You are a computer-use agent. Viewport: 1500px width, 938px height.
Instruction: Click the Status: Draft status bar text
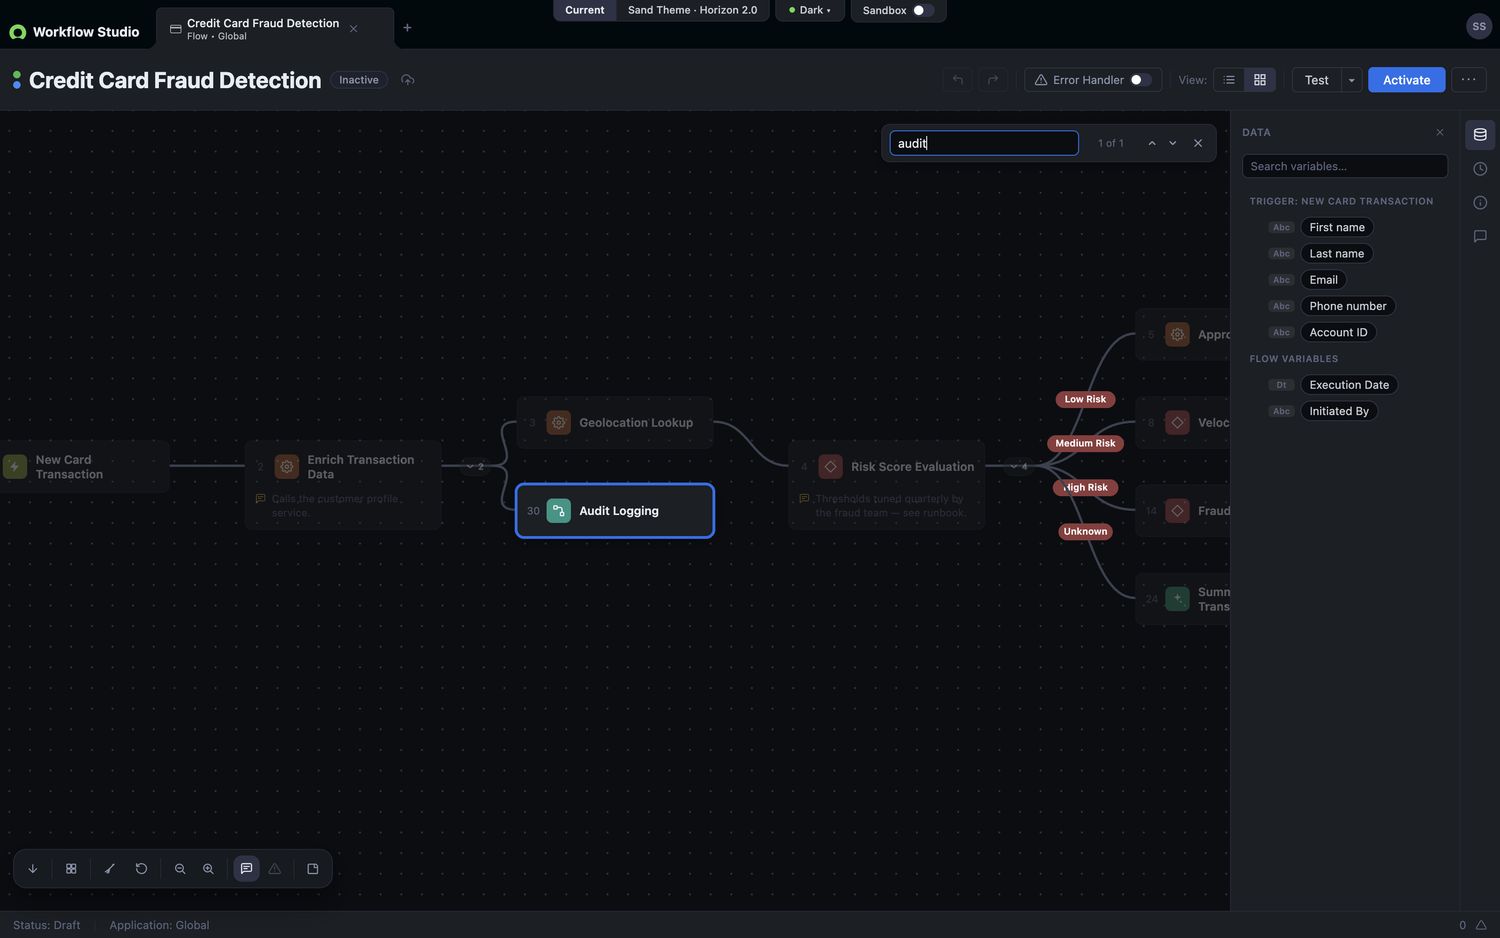[x=46, y=925]
